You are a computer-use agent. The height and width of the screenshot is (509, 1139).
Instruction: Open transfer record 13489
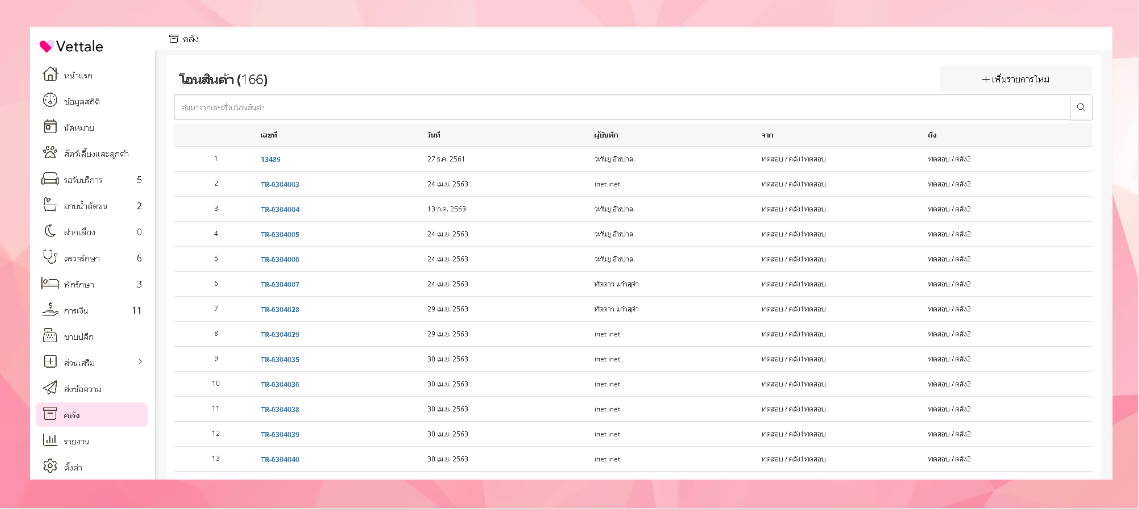click(270, 159)
